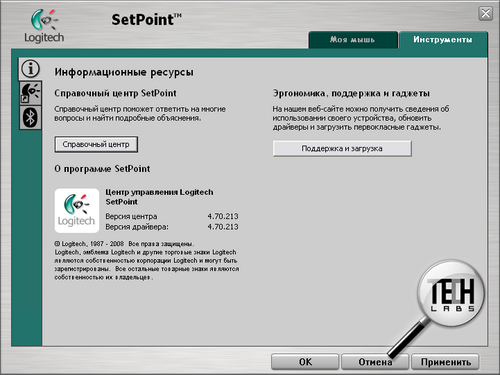Close the SetPoint window with the X
500x375 pixels.
pos(485,14)
